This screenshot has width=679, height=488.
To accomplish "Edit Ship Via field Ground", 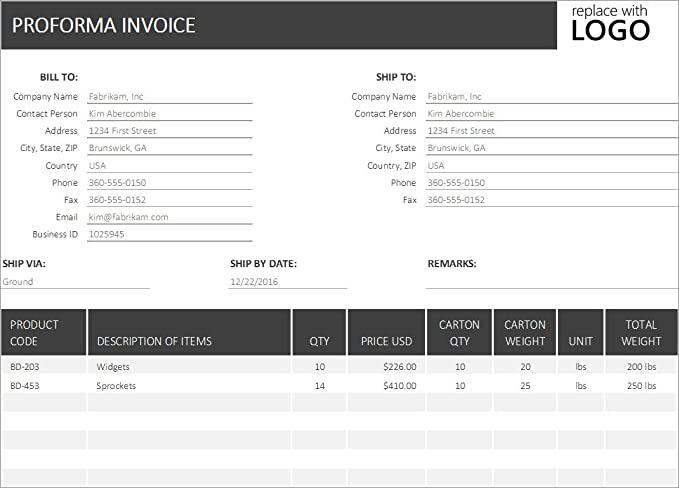I will [75, 281].
